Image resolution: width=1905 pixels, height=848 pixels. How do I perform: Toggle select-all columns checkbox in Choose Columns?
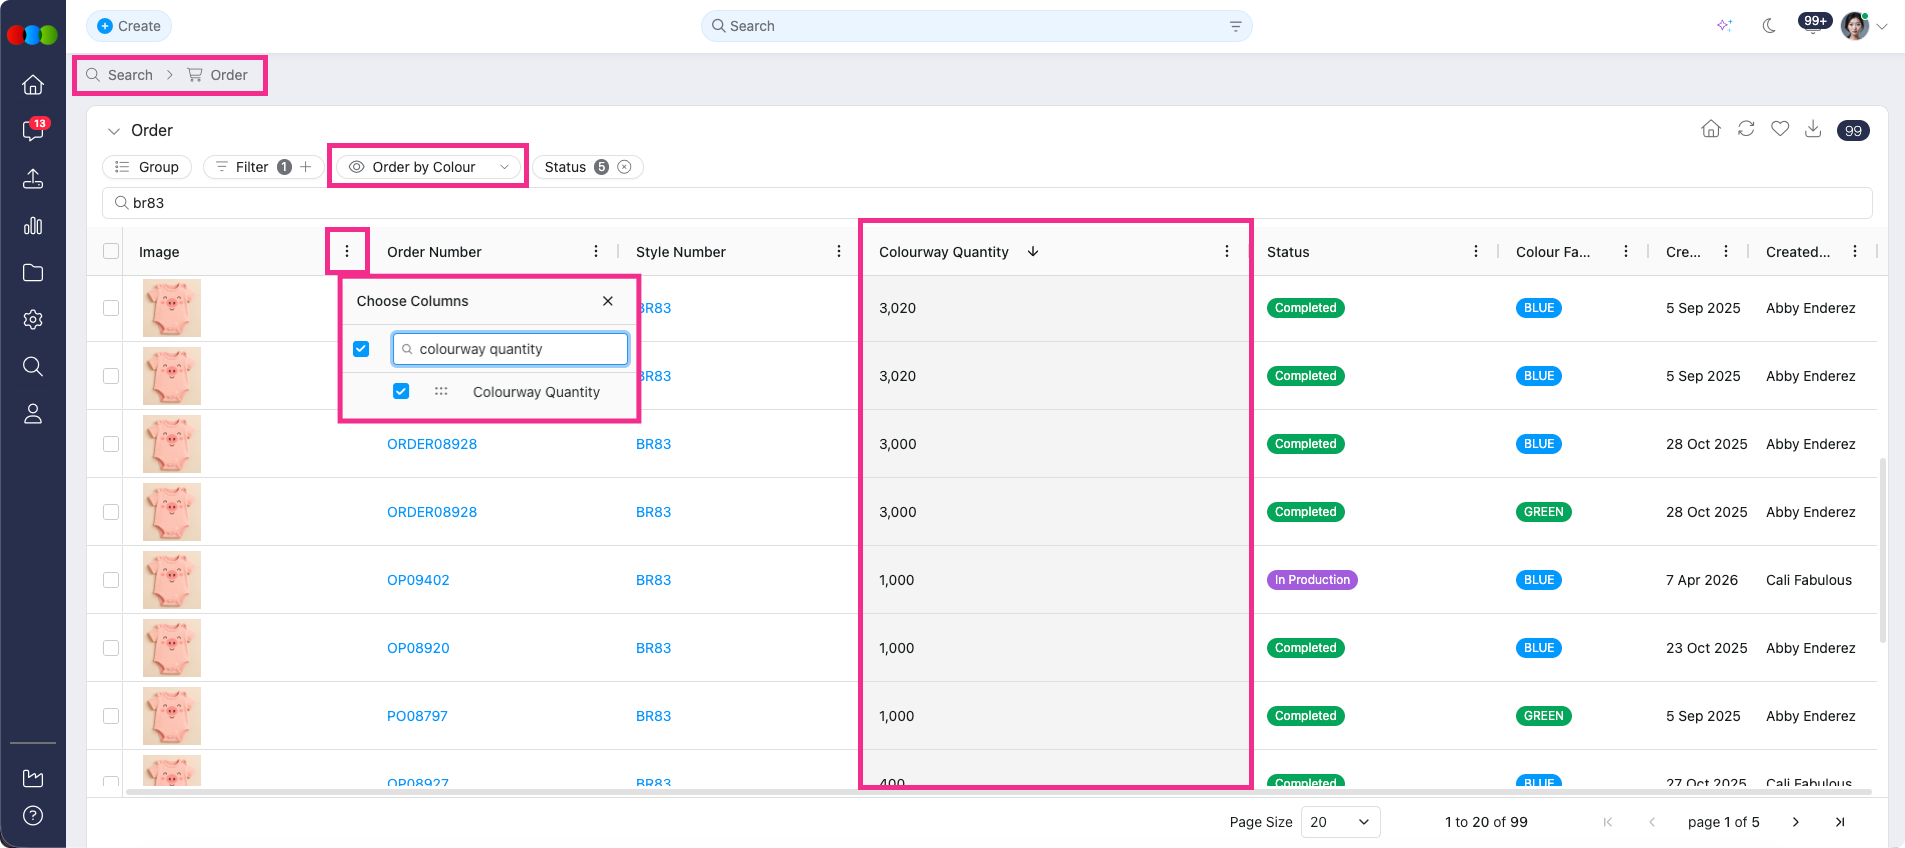(x=361, y=349)
